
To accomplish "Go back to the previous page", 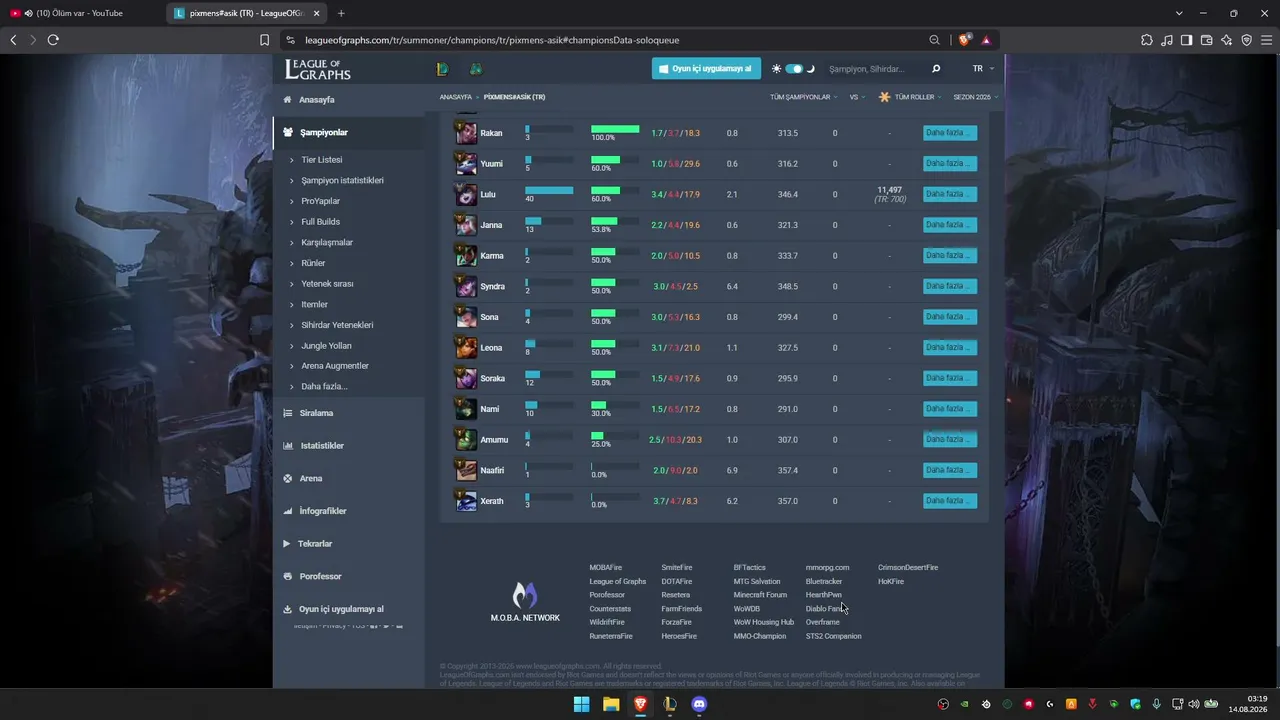I will tap(13, 40).
